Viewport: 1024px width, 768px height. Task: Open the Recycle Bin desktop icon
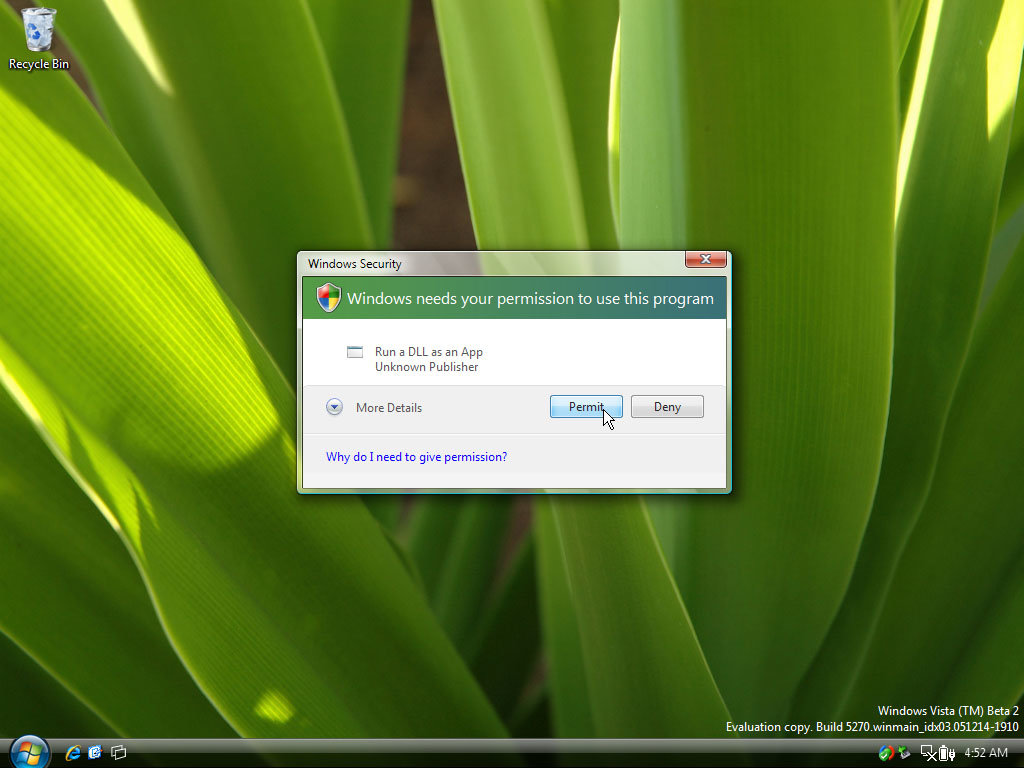click(x=39, y=38)
